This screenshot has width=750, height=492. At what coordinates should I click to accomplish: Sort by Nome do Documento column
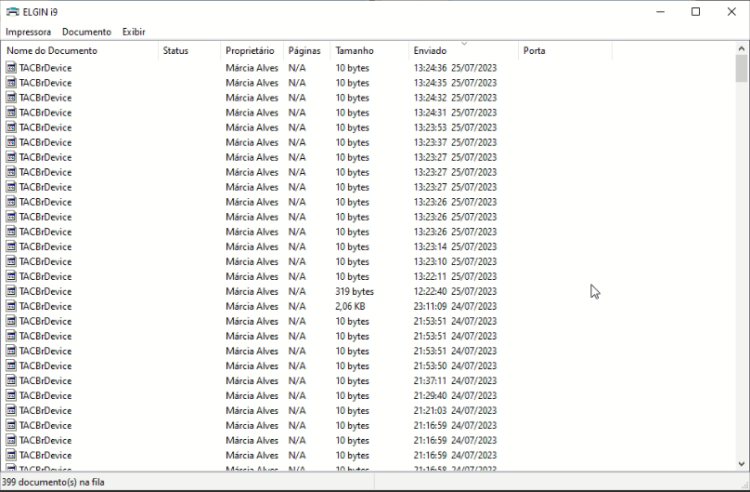point(80,51)
